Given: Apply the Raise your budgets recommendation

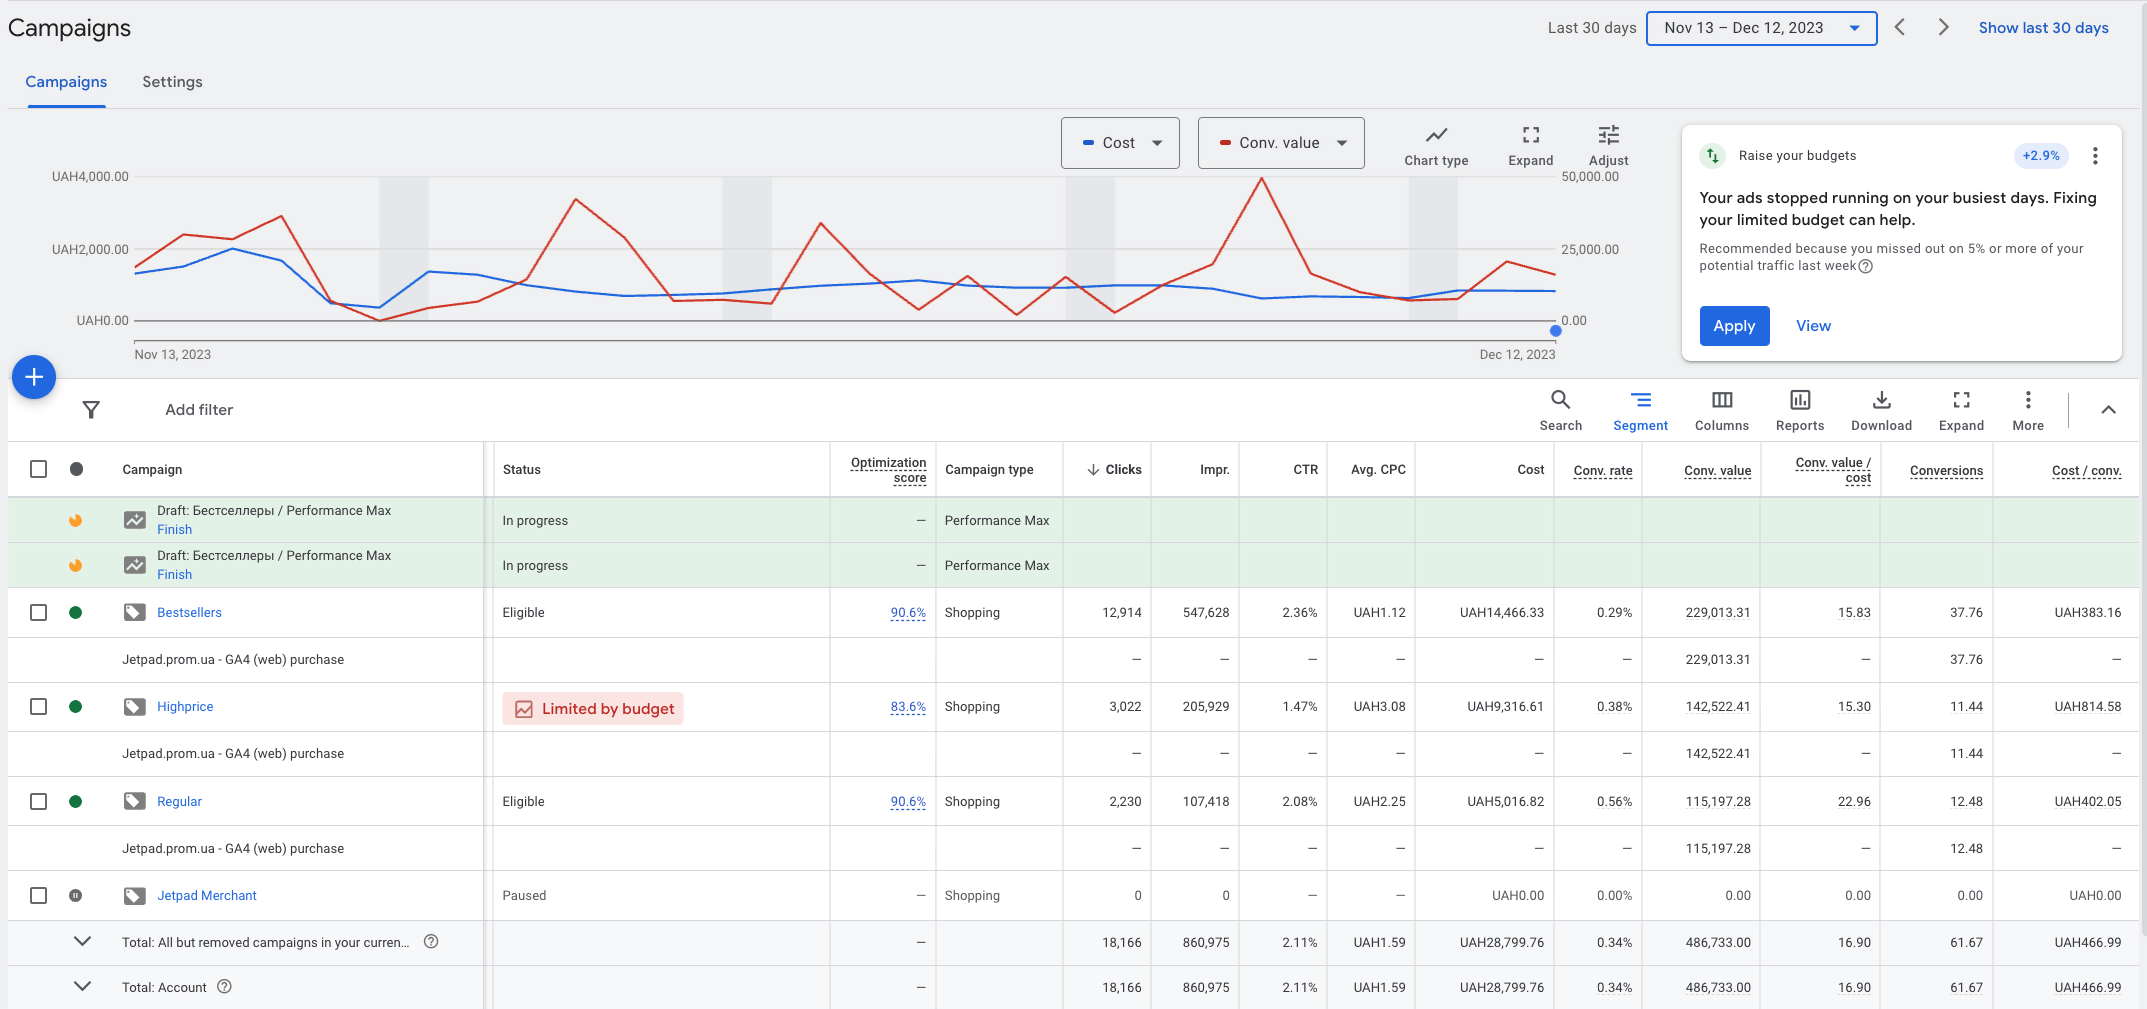Looking at the screenshot, I should [1734, 326].
